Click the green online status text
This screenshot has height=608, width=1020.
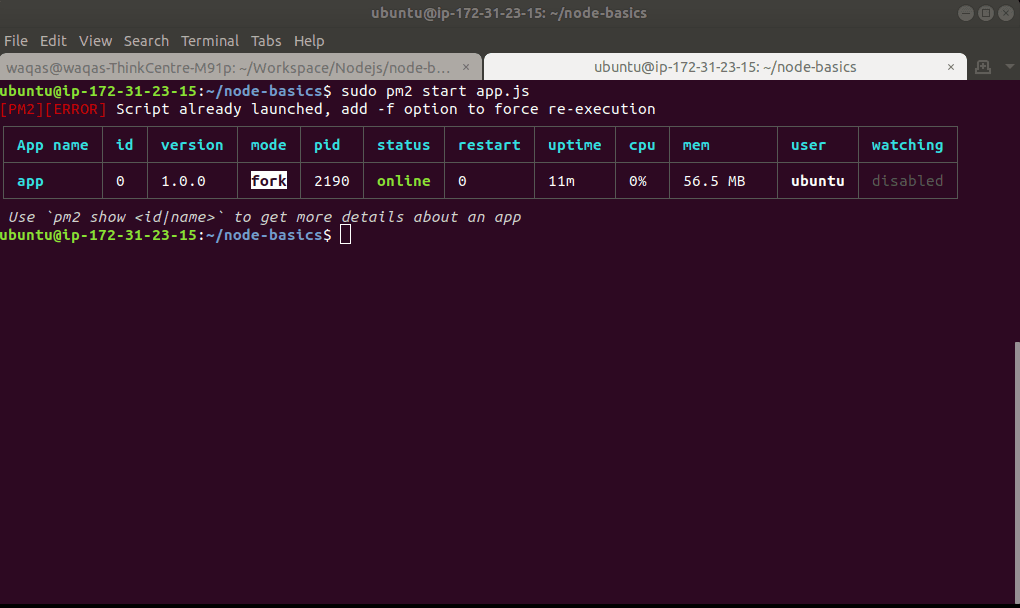click(403, 181)
